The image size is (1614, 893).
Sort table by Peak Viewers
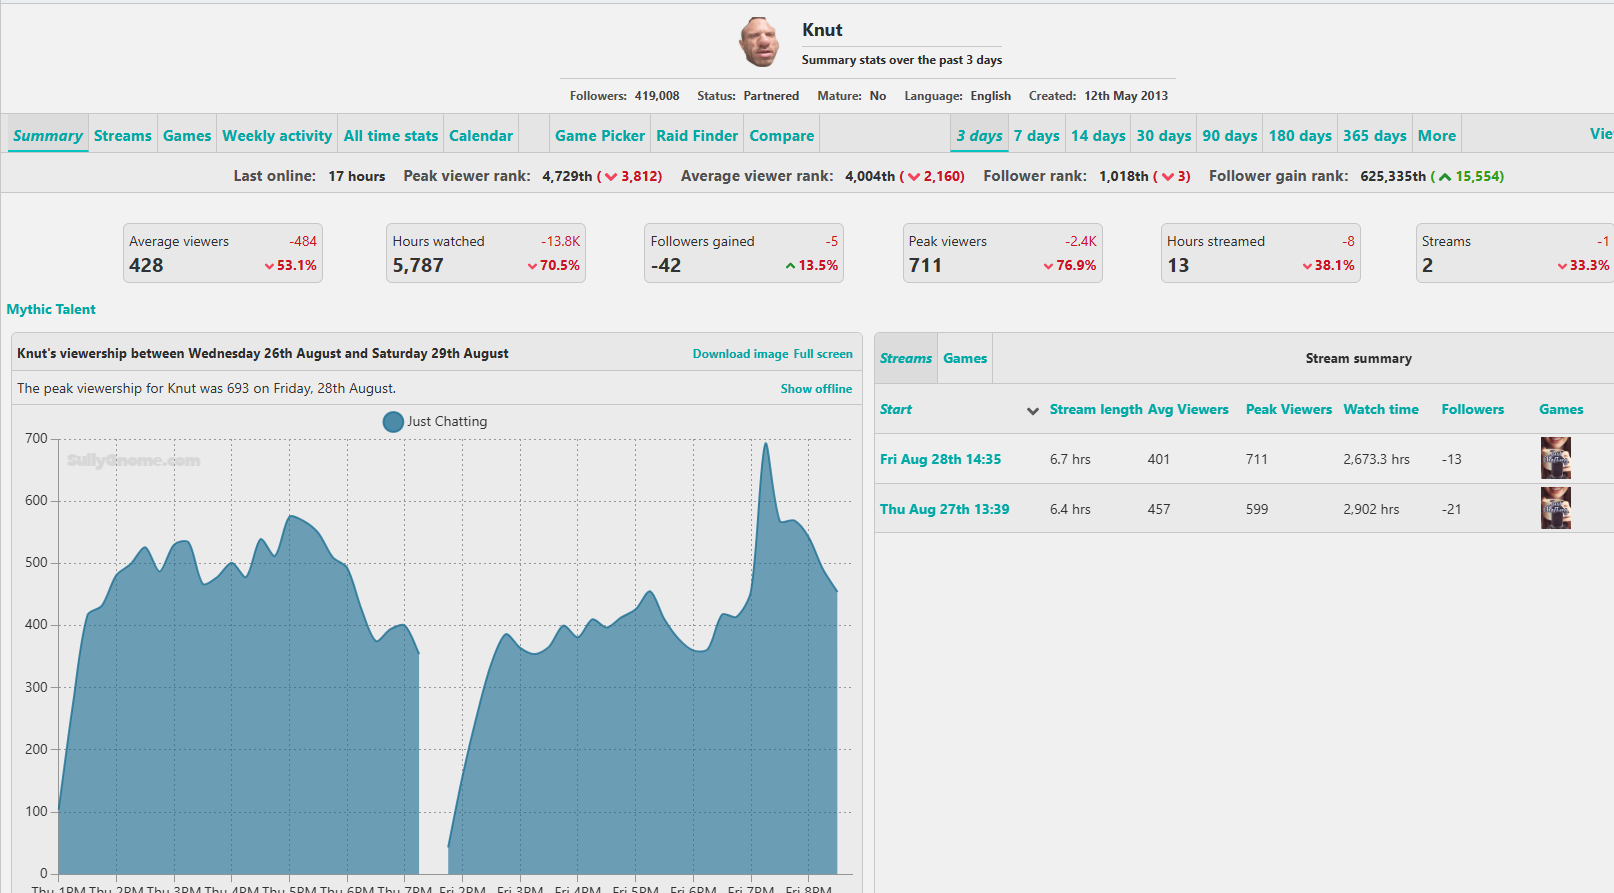tap(1289, 410)
